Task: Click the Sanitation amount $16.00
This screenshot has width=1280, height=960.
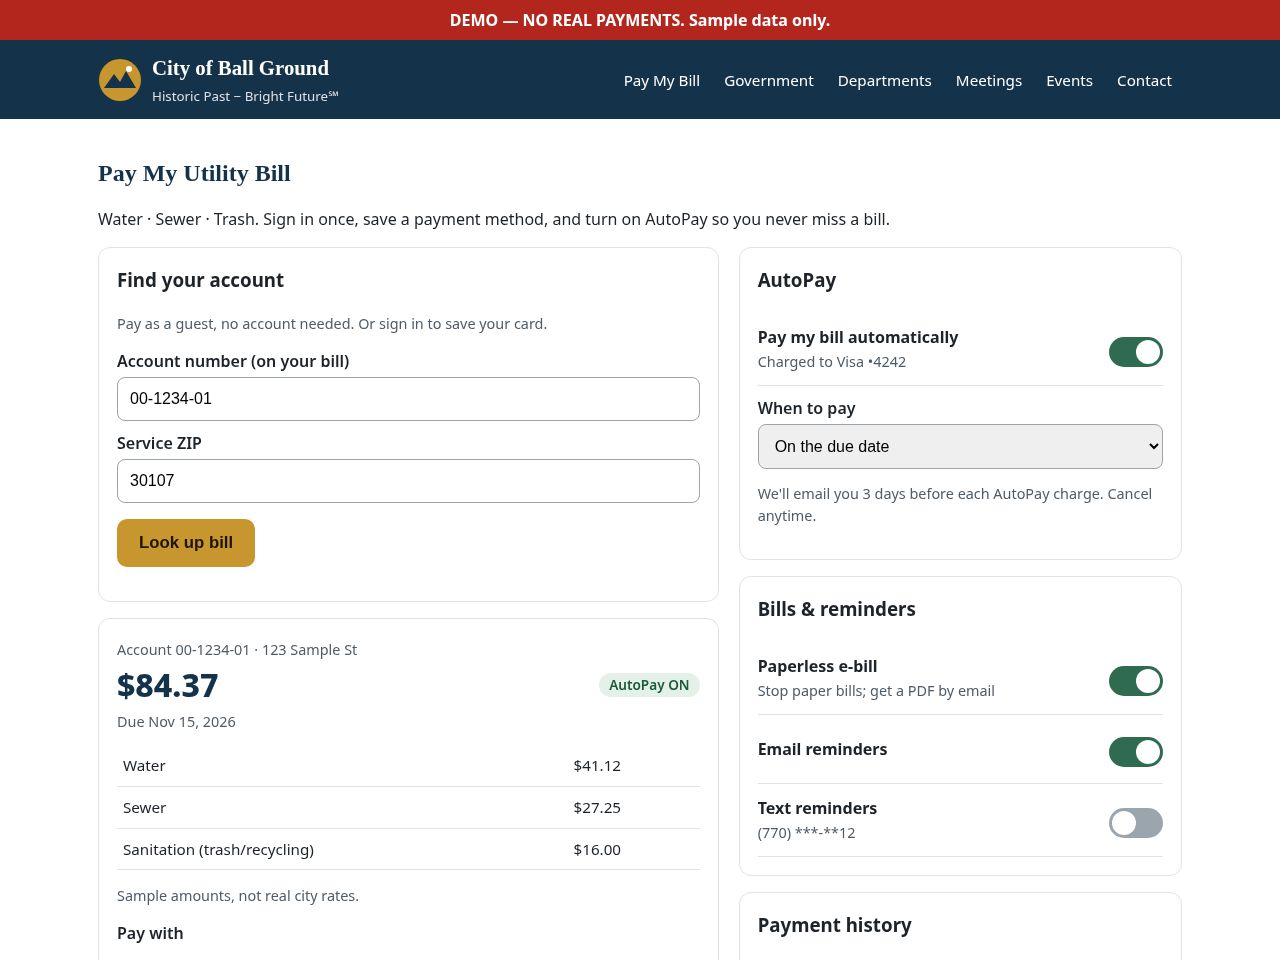Action: tap(597, 850)
